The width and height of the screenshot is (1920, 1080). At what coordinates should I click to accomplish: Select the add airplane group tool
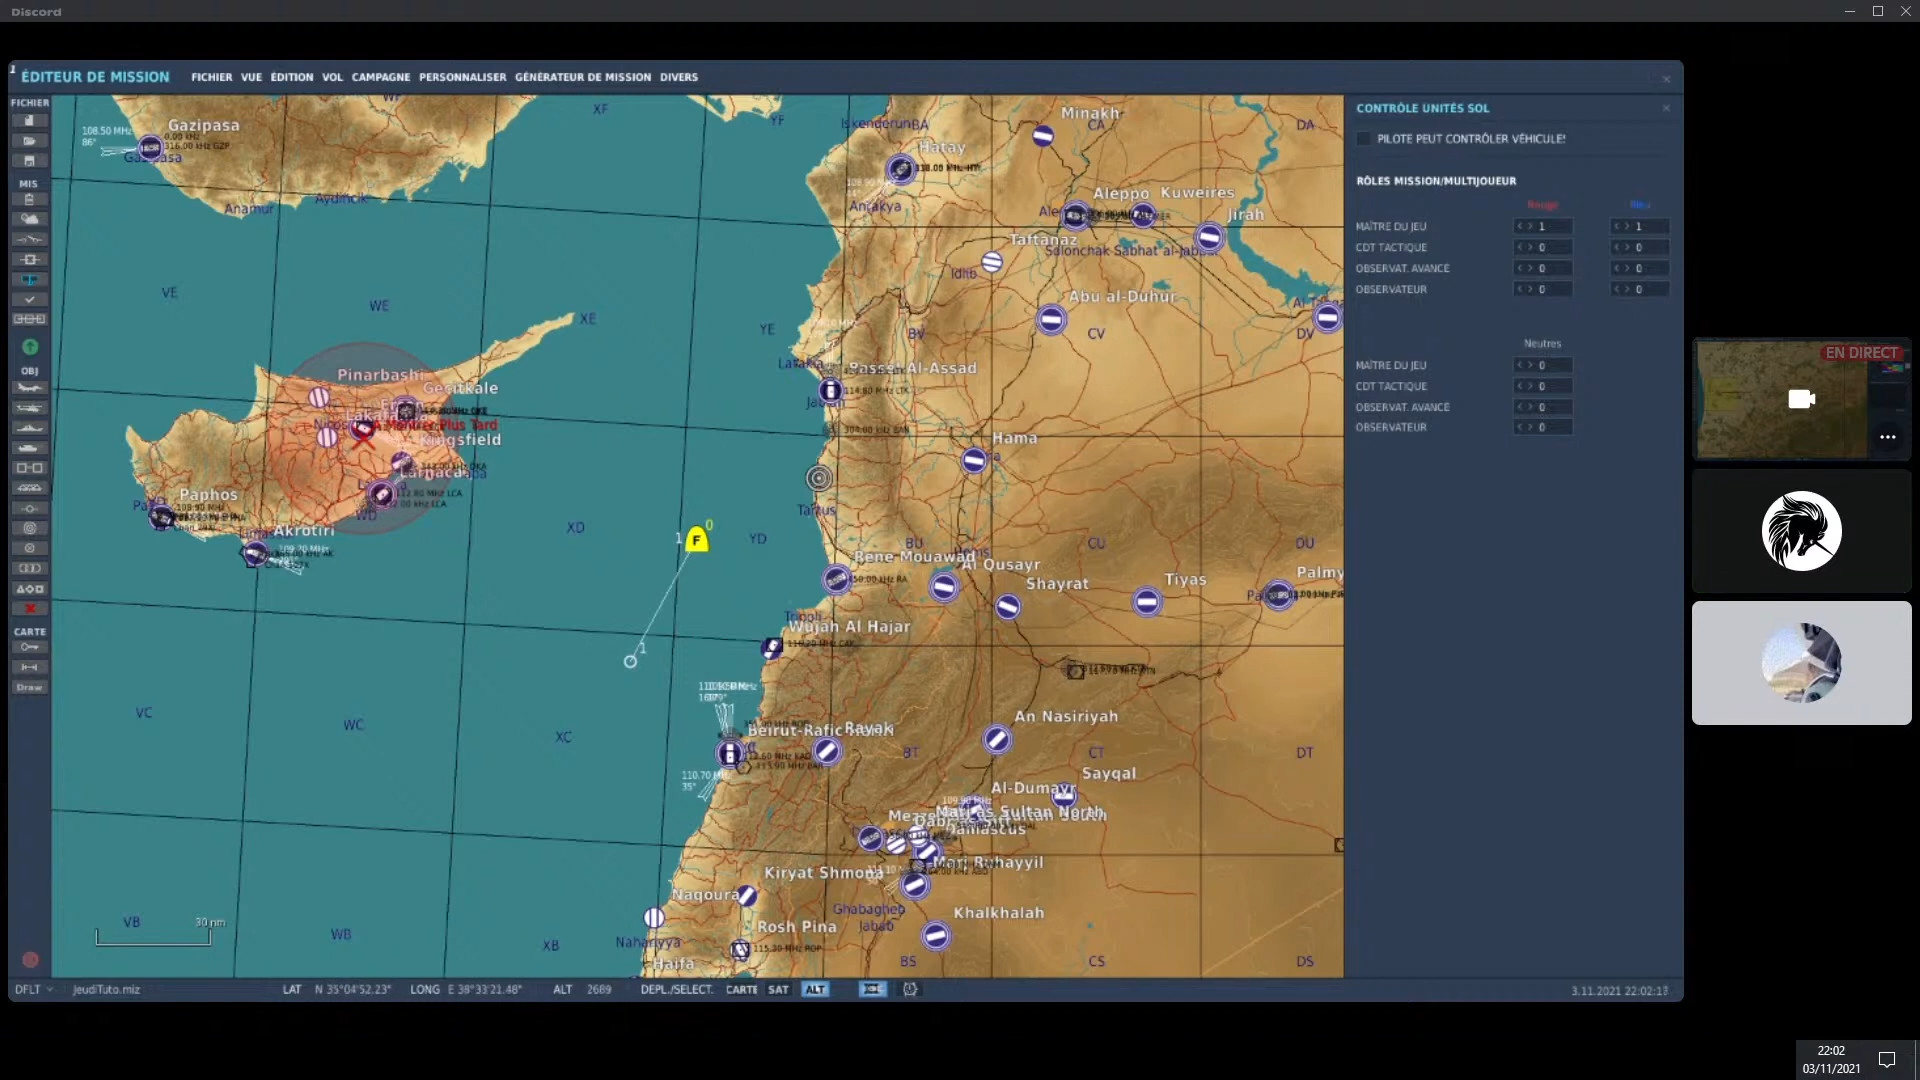[x=29, y=388]
